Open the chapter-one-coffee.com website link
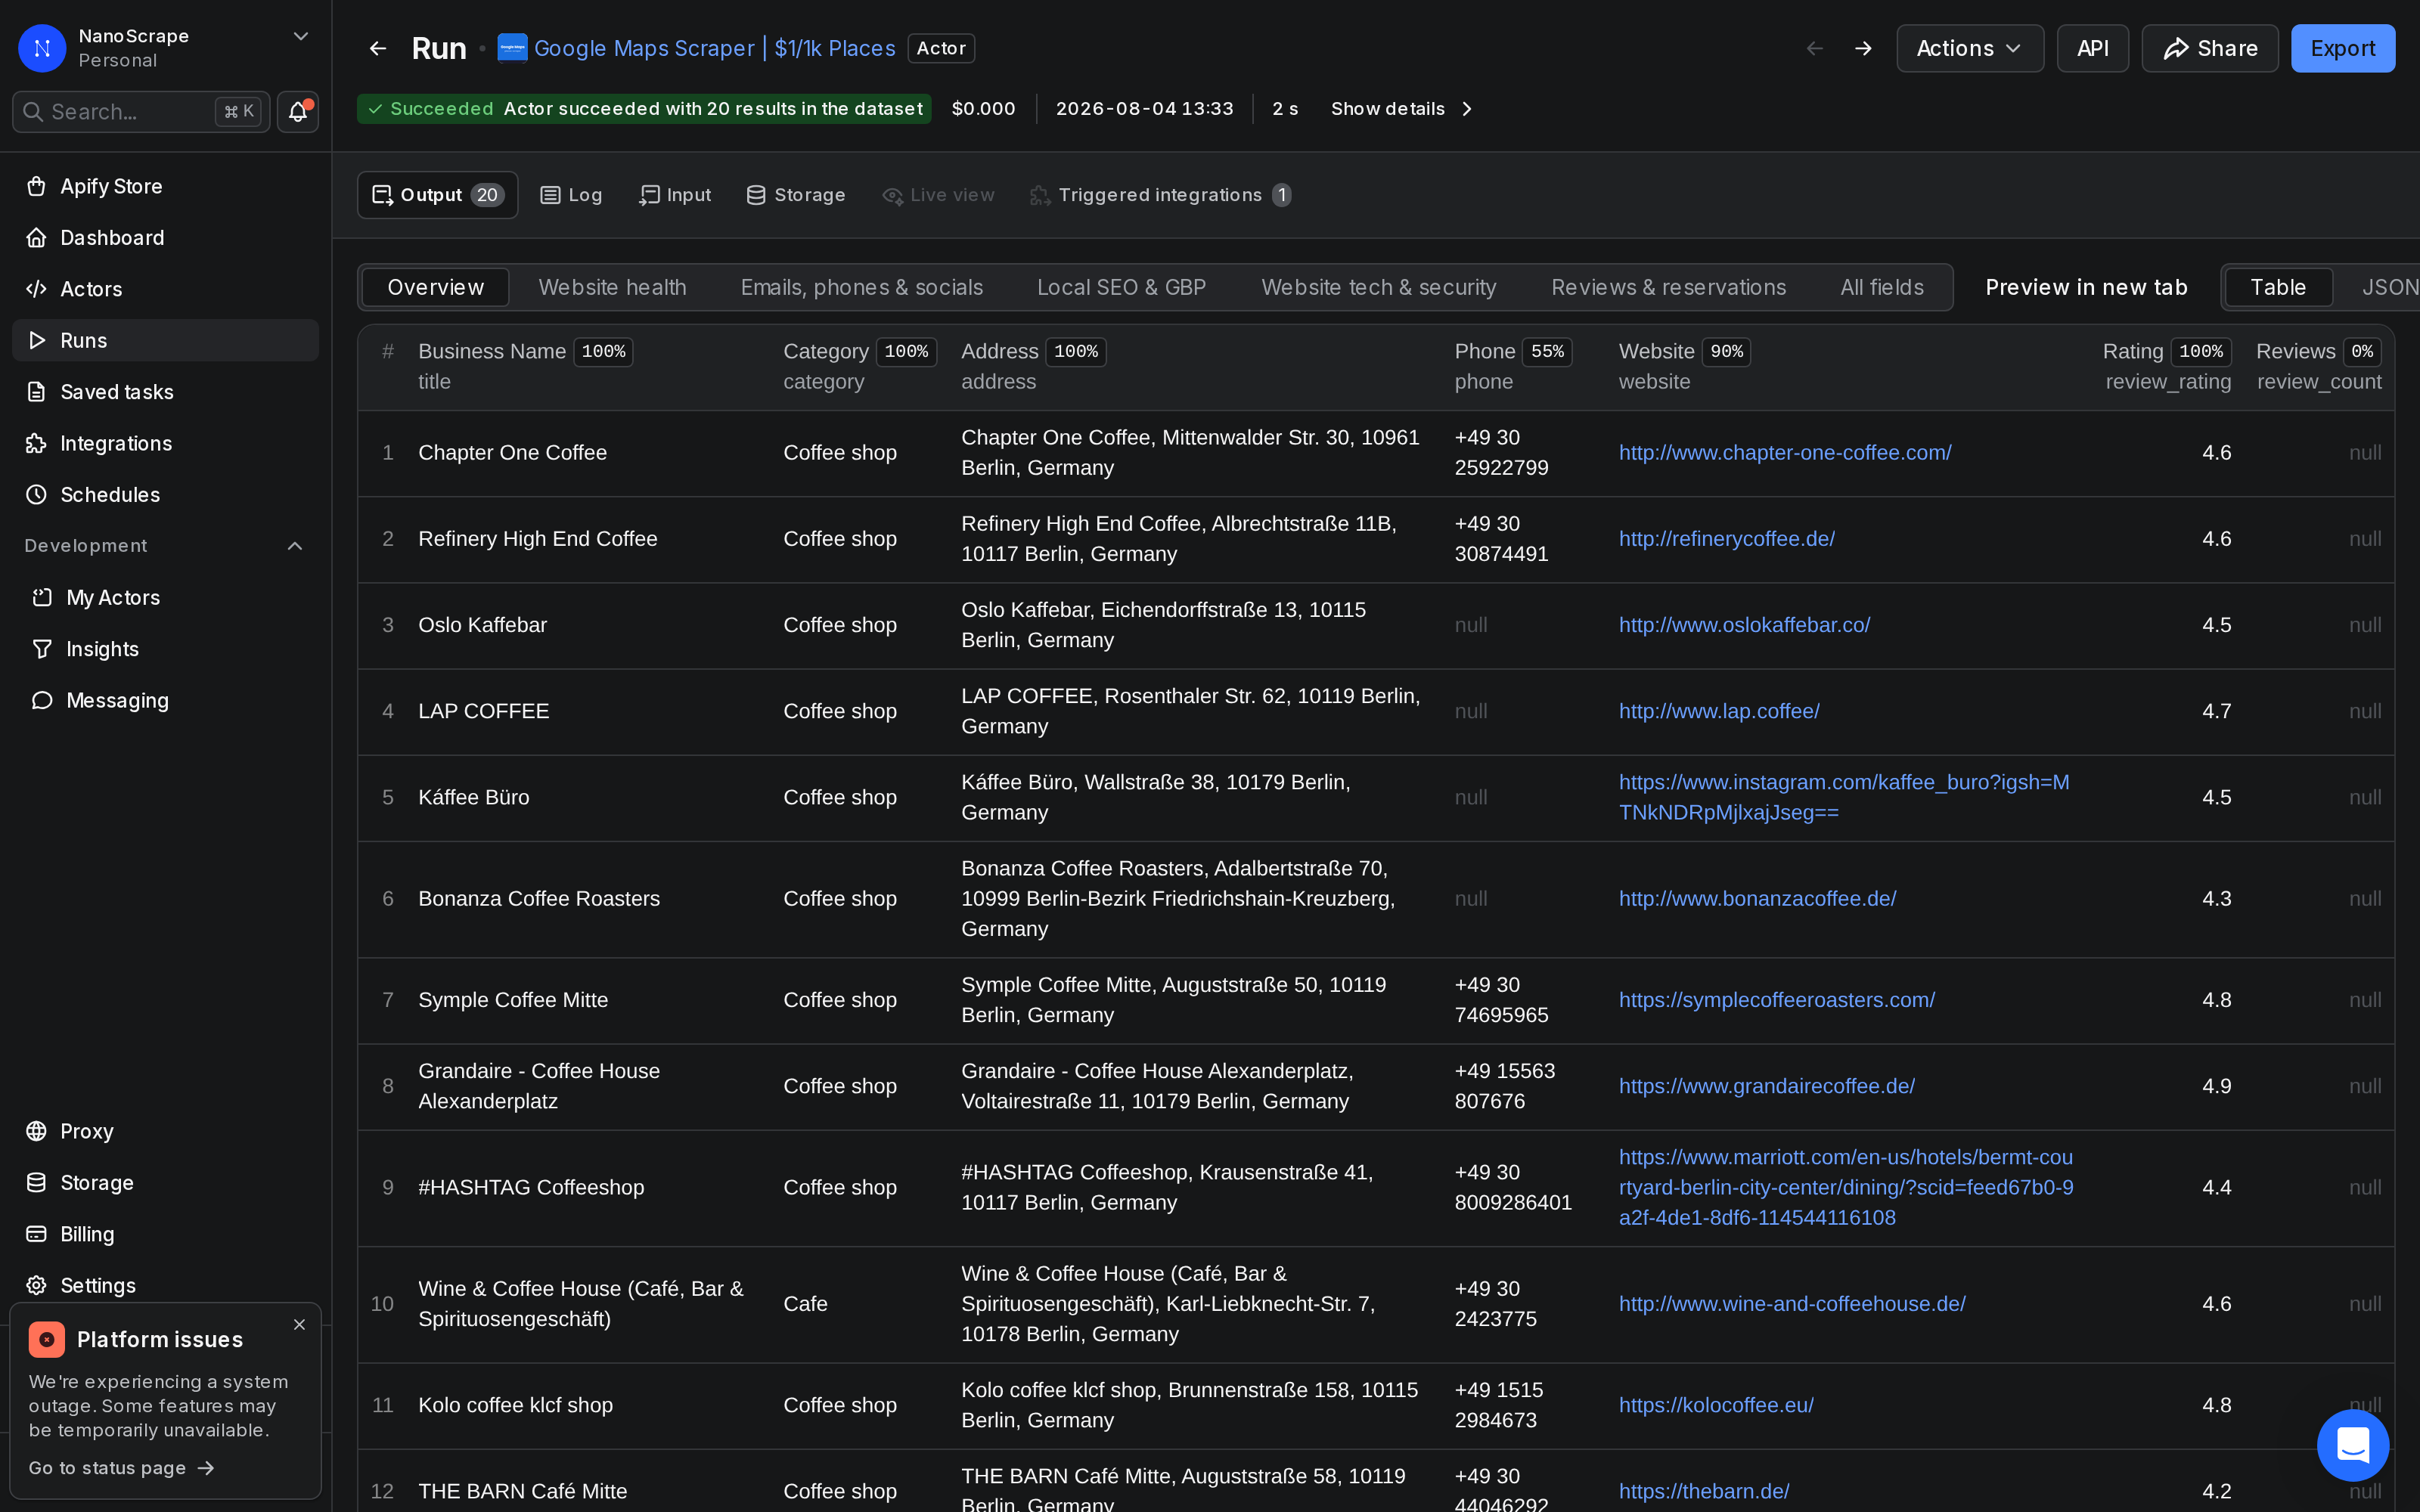This screenshot has height=1512, width=2420. coord(1785,452)
